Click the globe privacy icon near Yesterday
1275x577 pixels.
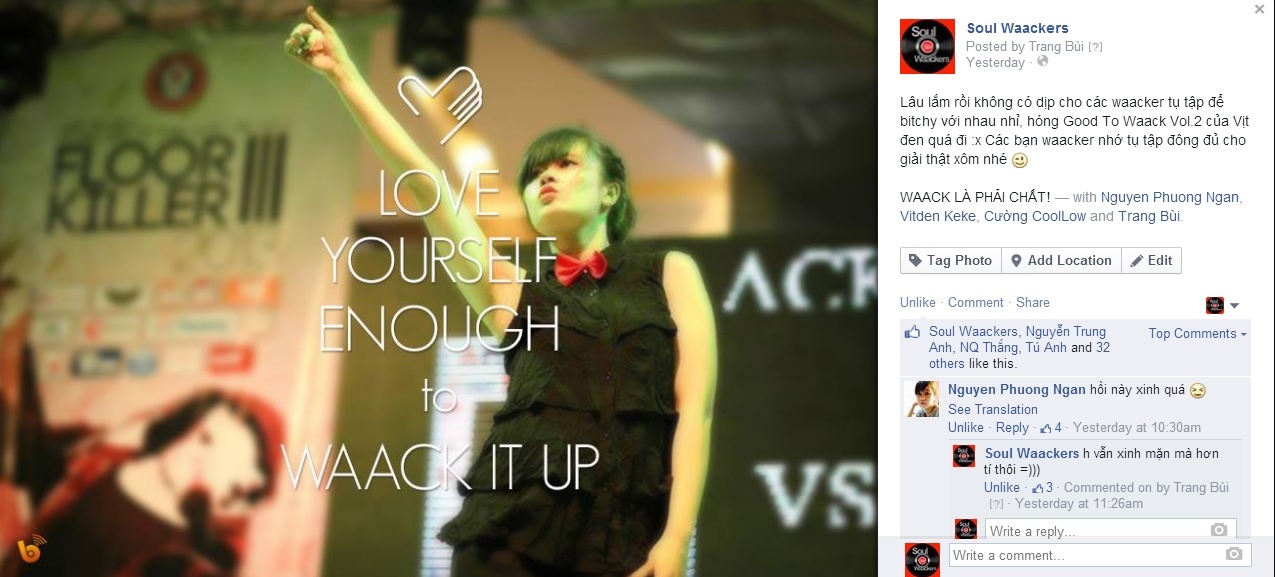point(1043,62)
